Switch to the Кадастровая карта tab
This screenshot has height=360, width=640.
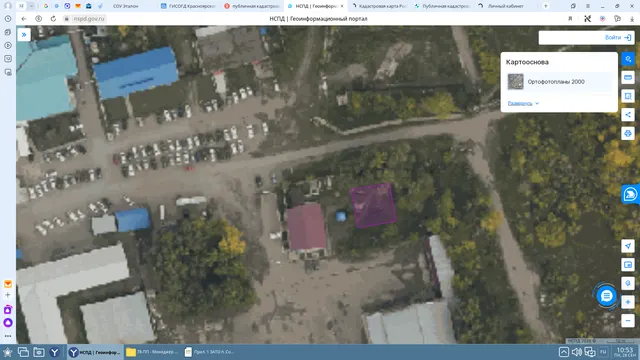tap(380, 6)
